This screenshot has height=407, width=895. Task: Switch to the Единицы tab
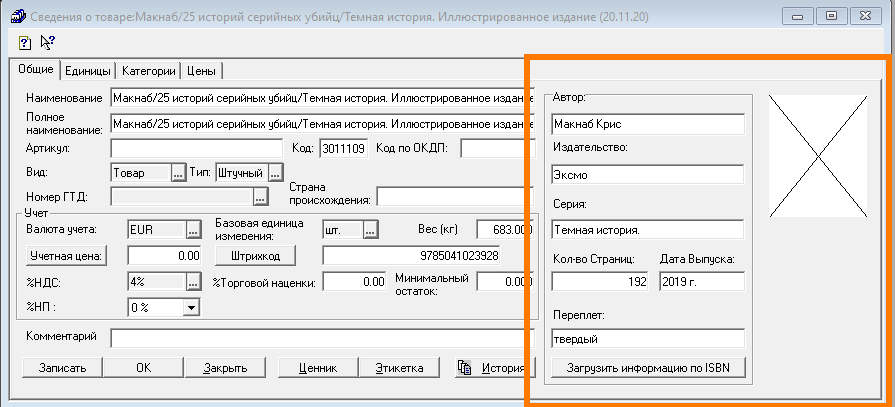(88, 71)
